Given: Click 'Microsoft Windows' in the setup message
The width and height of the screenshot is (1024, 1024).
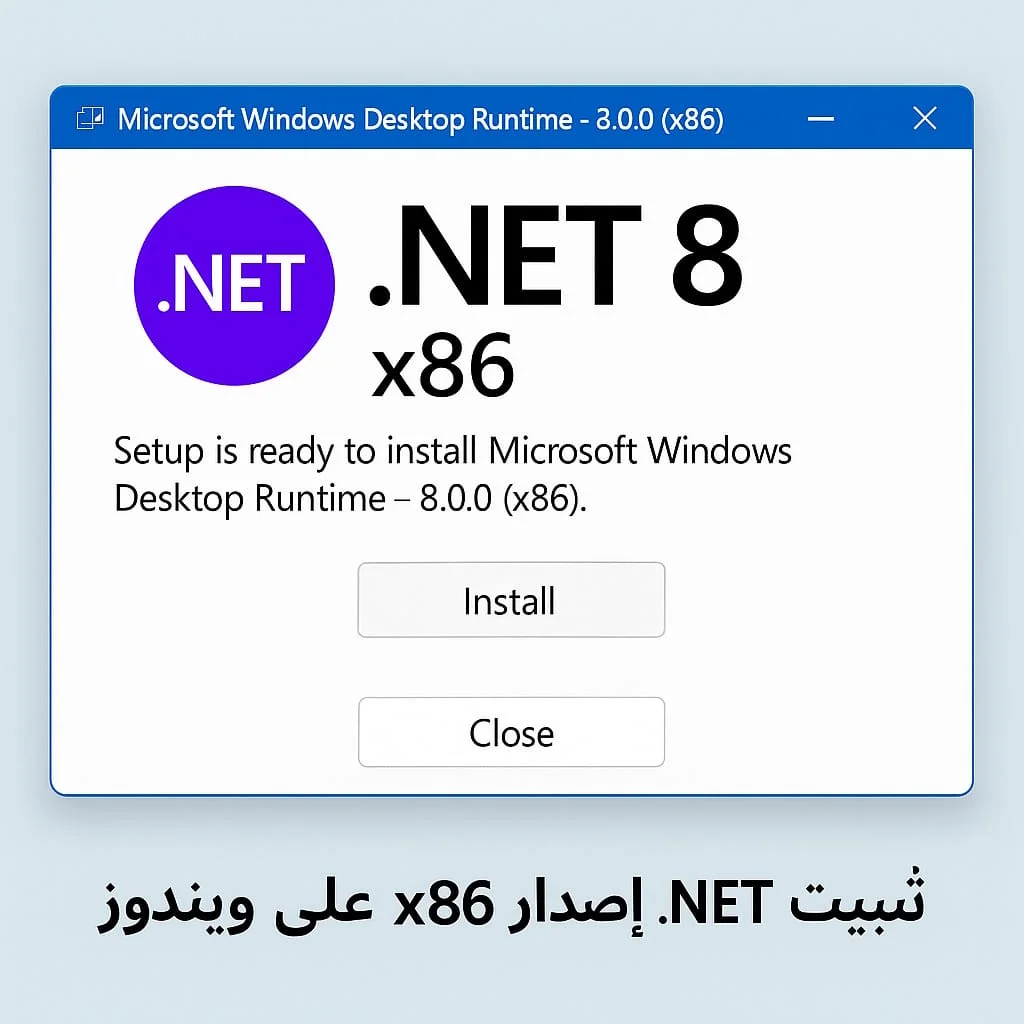Looking at the screenshot, I should click(640, 451).
